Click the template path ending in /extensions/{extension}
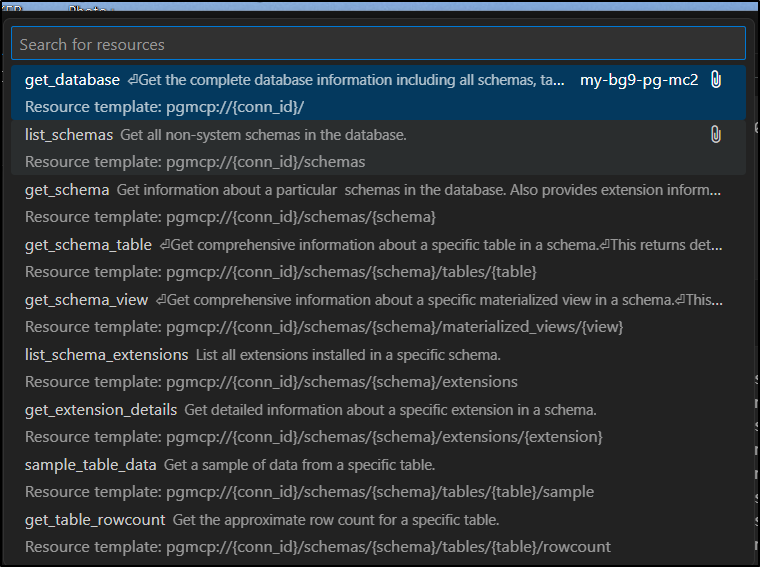 [313, 437]
